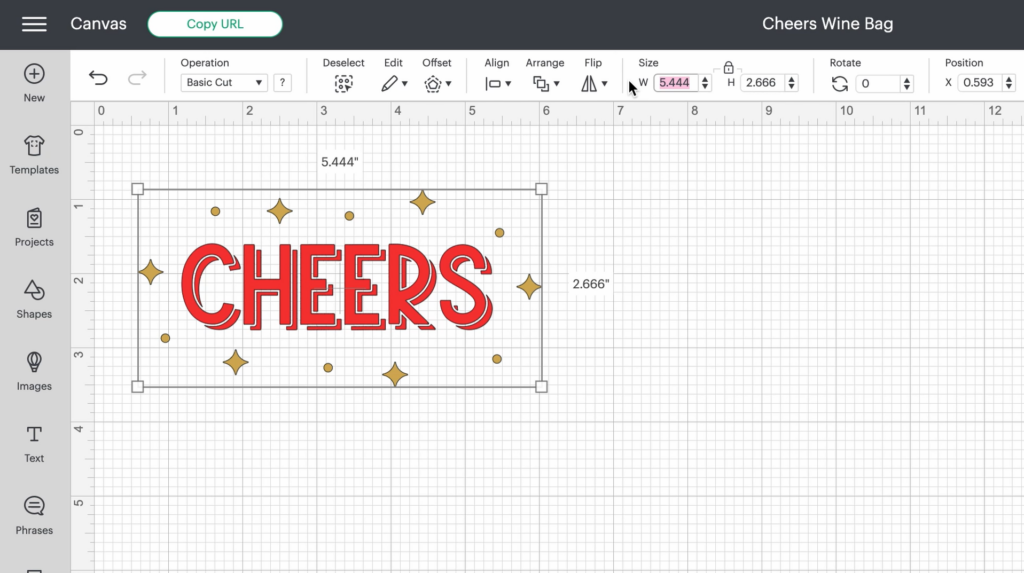
Task: Open the Phrases panel
Action: click(x=34, y=515)
